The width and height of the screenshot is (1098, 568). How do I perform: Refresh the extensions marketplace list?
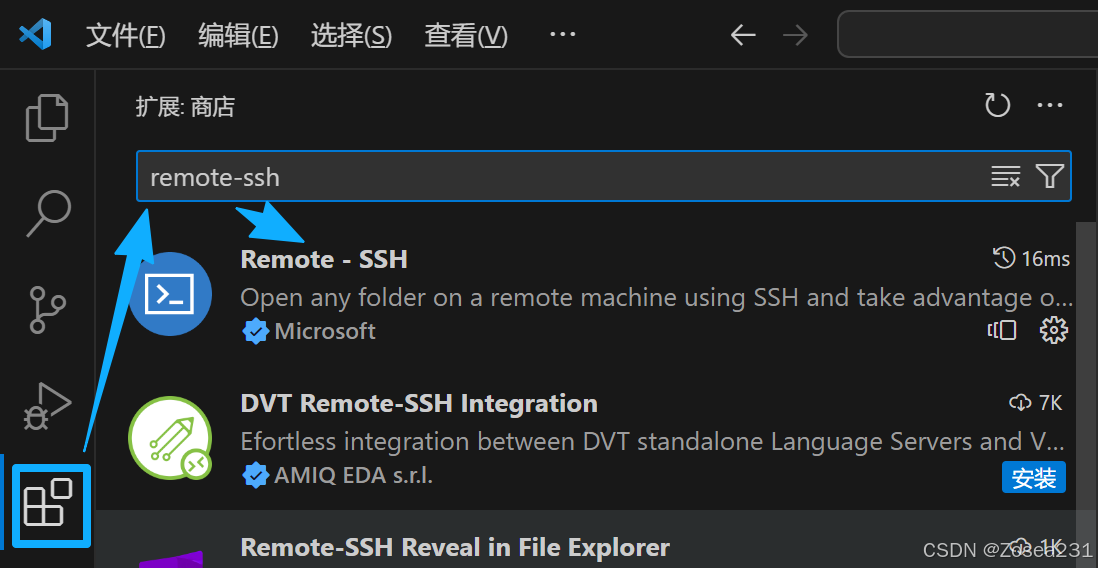click(x=997, y=106)
